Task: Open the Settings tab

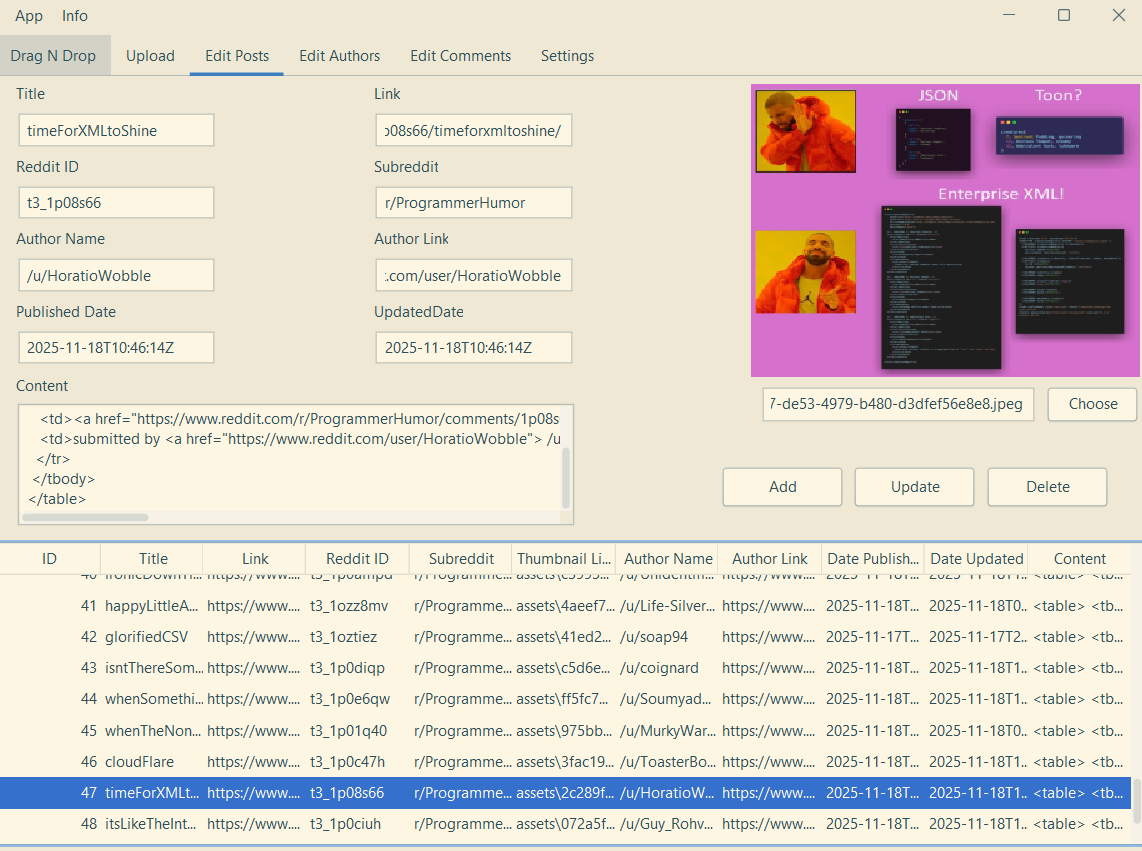Action: (567, 55)
